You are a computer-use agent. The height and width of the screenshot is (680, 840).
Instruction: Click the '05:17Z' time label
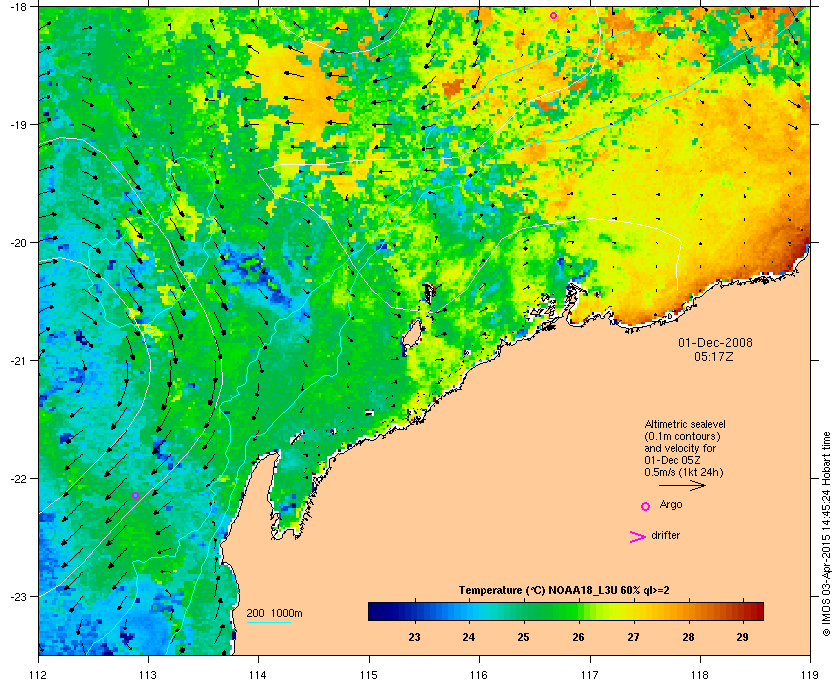click(714, 356)
